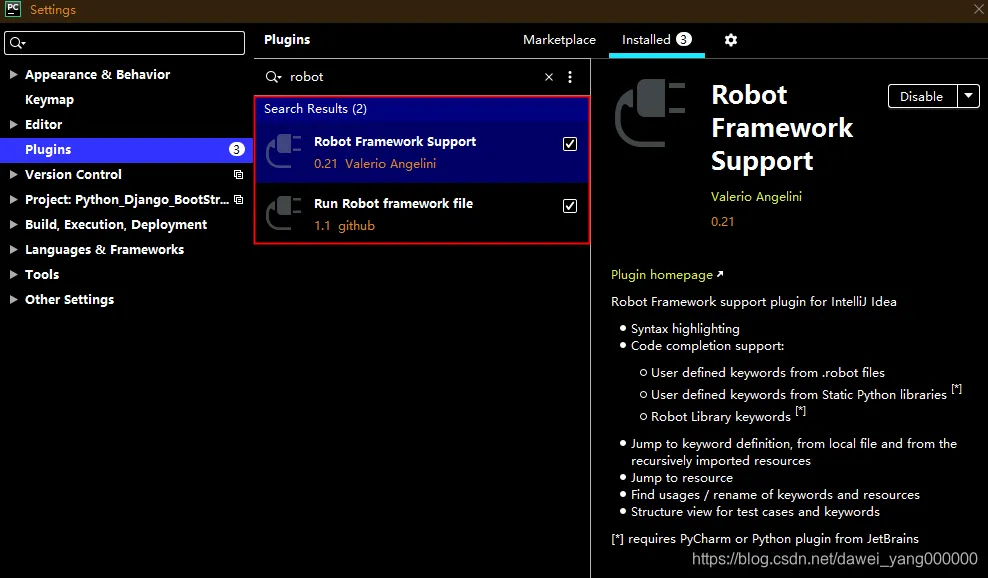The width and height of the screenshot is (988, 578).
Task: Clear the robot plugin search text
Action: 549,77
